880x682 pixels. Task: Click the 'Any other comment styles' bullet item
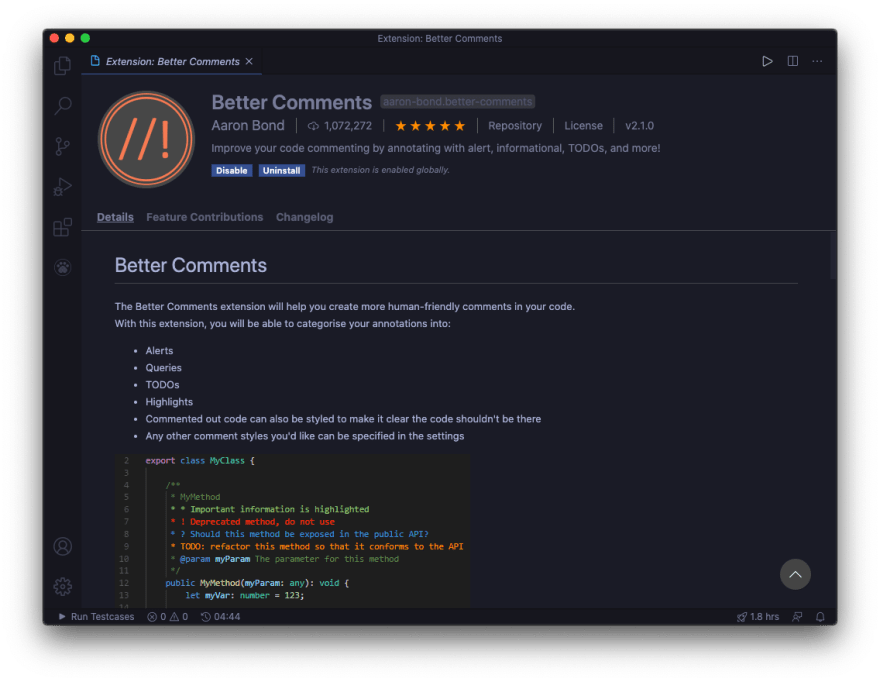point(305,436)
